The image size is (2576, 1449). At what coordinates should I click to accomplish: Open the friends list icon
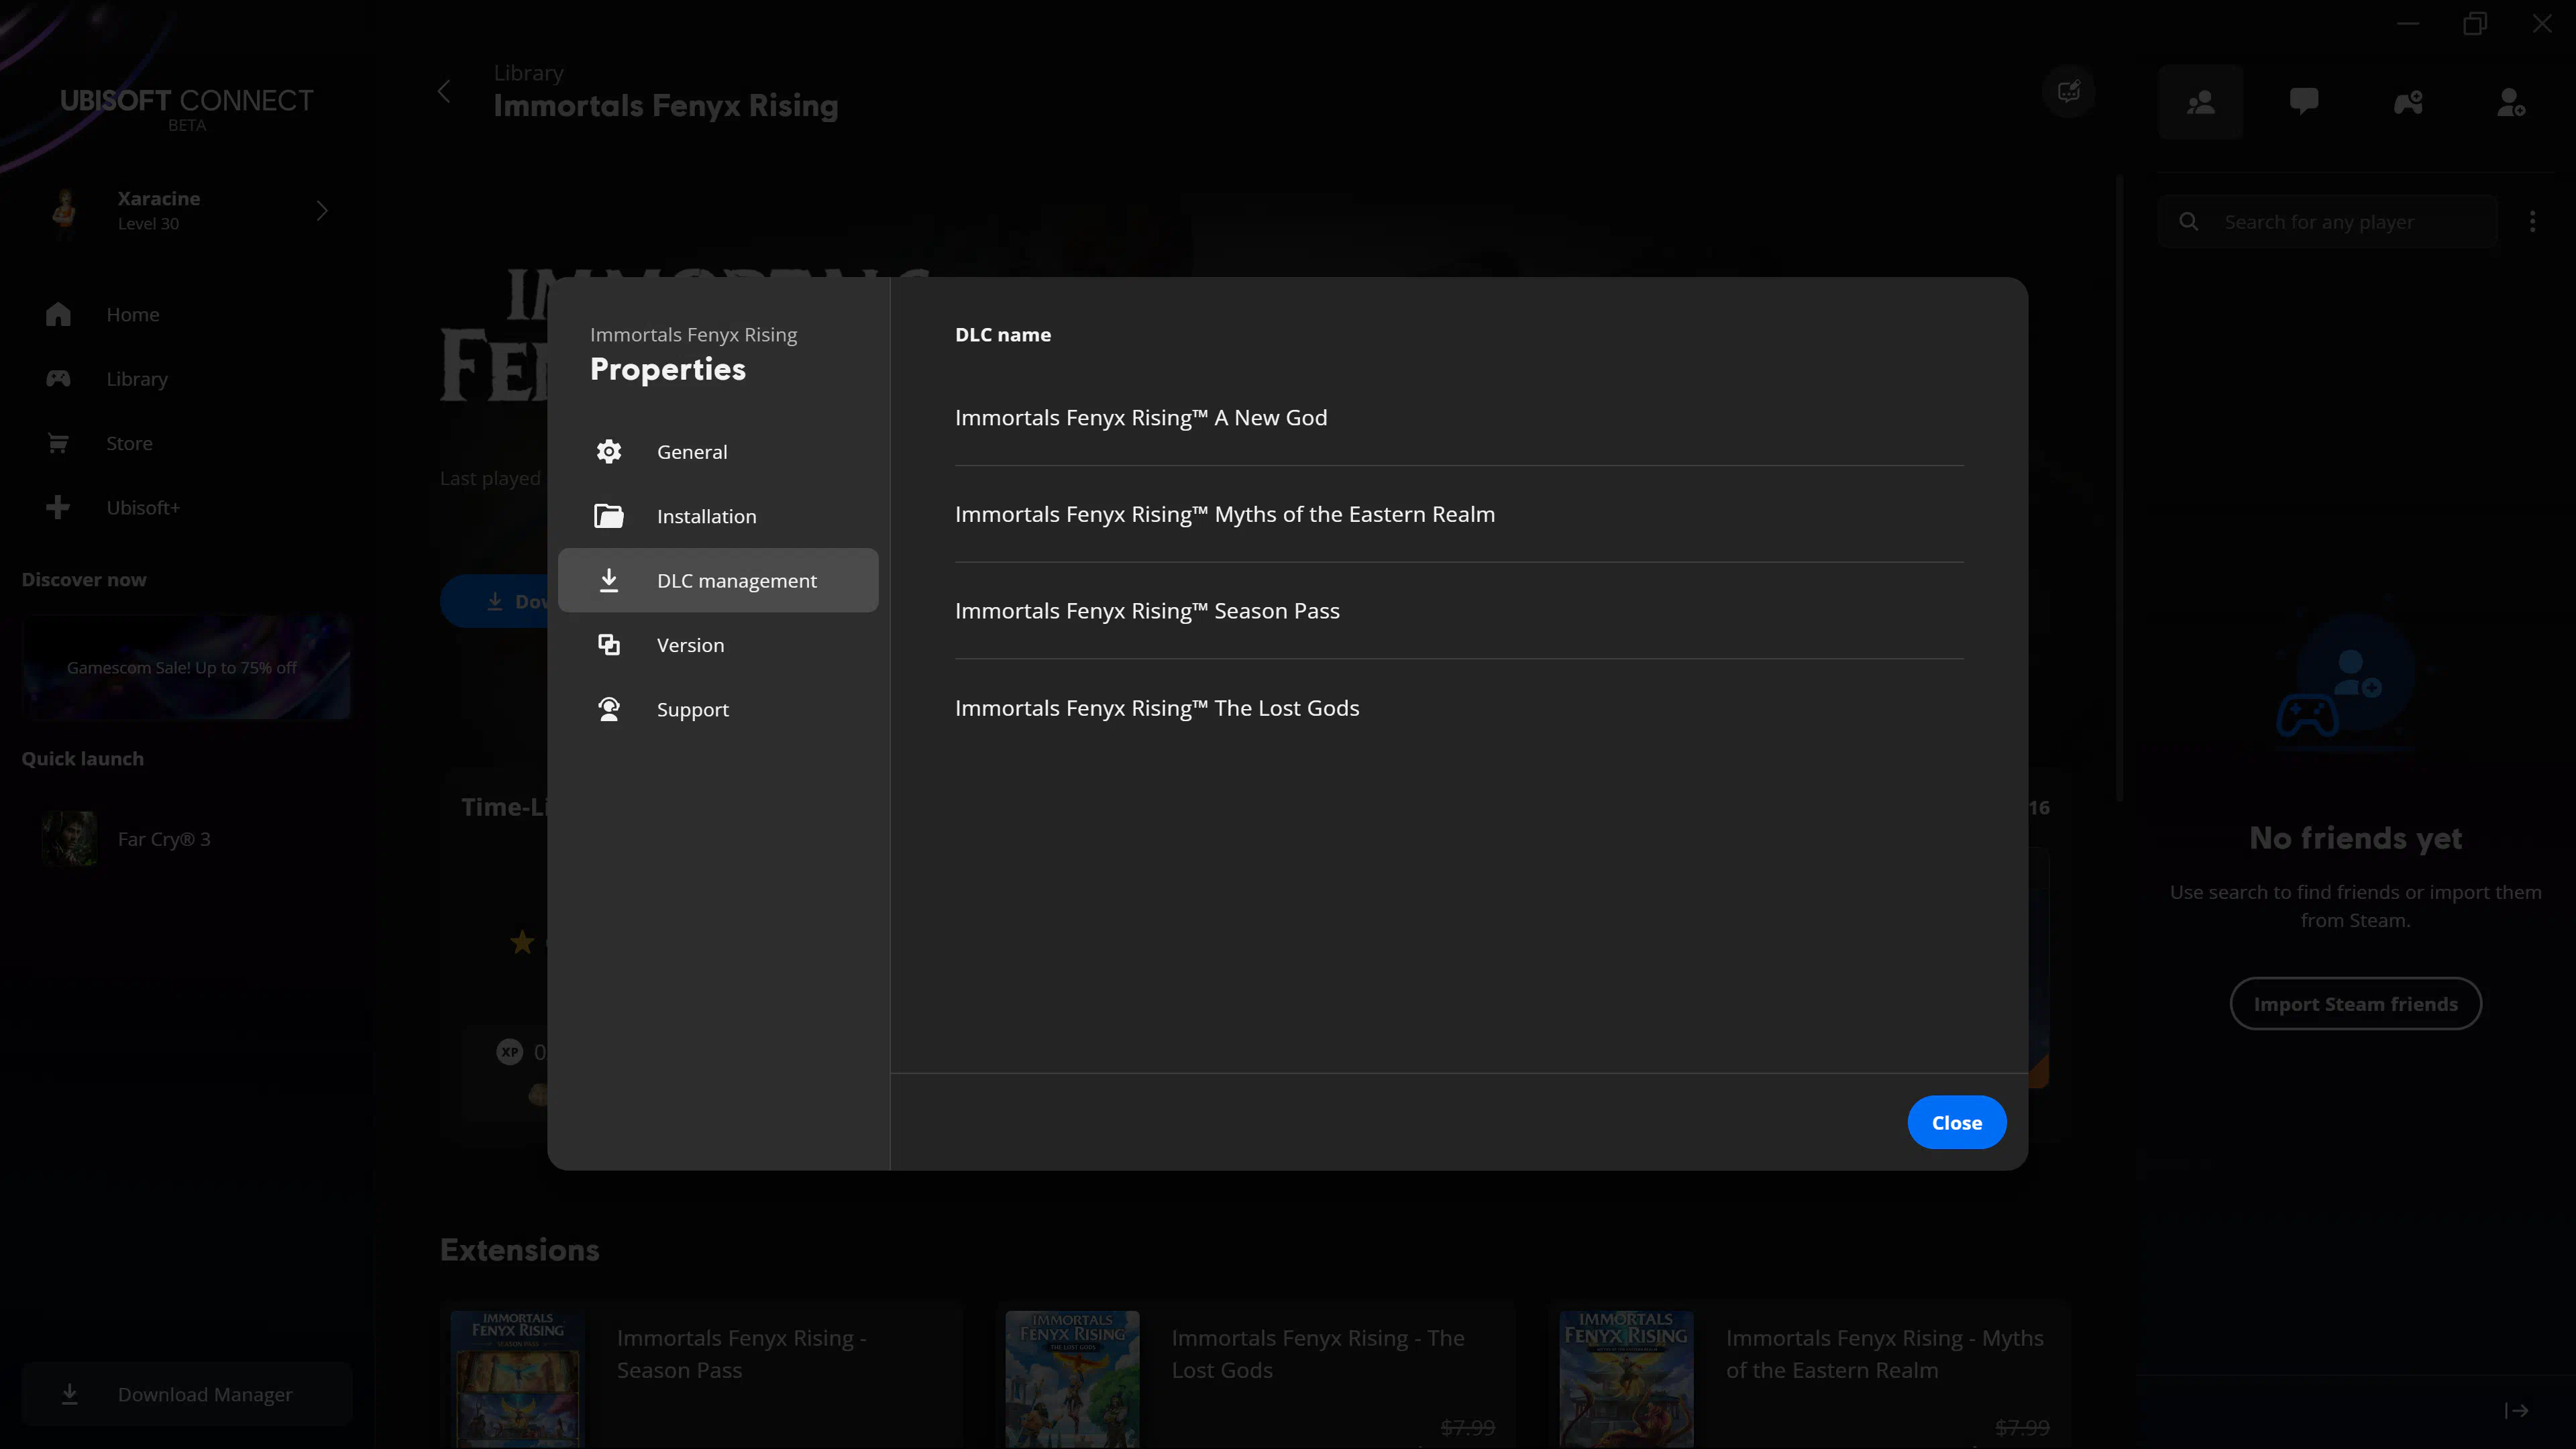pos(2200,102)
